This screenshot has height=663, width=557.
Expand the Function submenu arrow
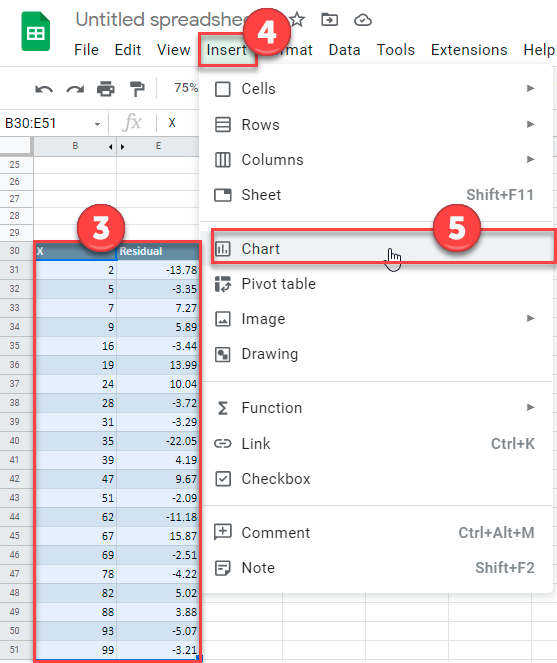pos(530,407)
